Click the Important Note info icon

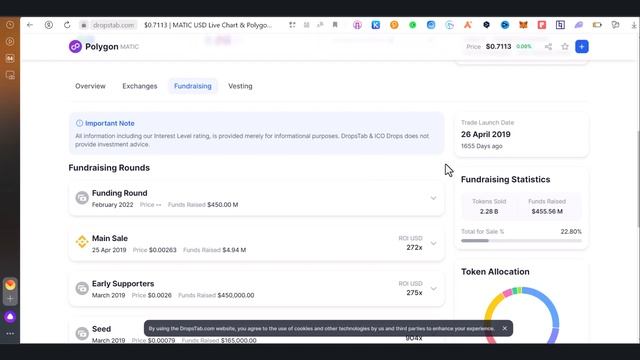coord(79,123)
